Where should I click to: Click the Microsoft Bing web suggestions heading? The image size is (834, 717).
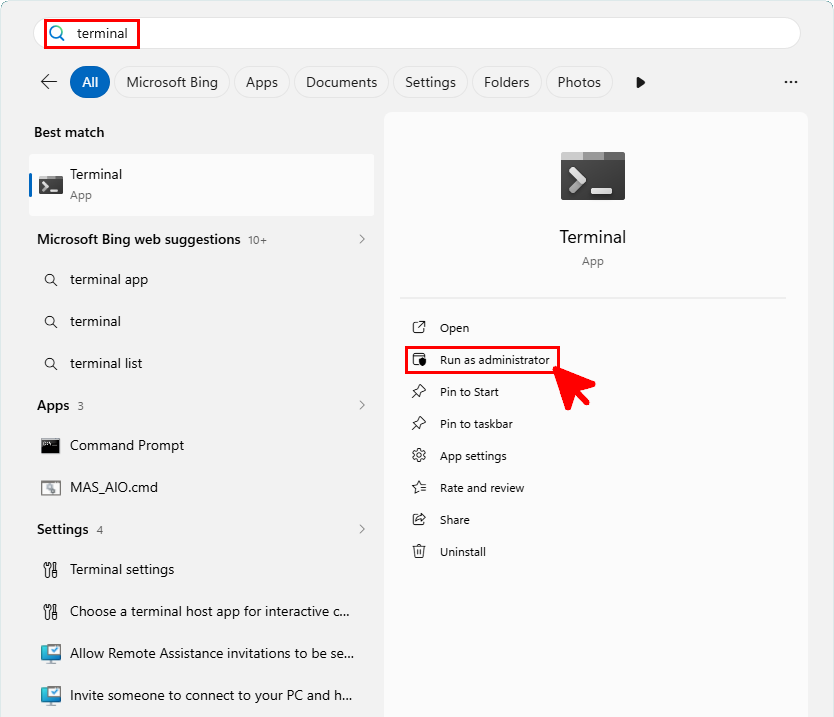(139, 239)
